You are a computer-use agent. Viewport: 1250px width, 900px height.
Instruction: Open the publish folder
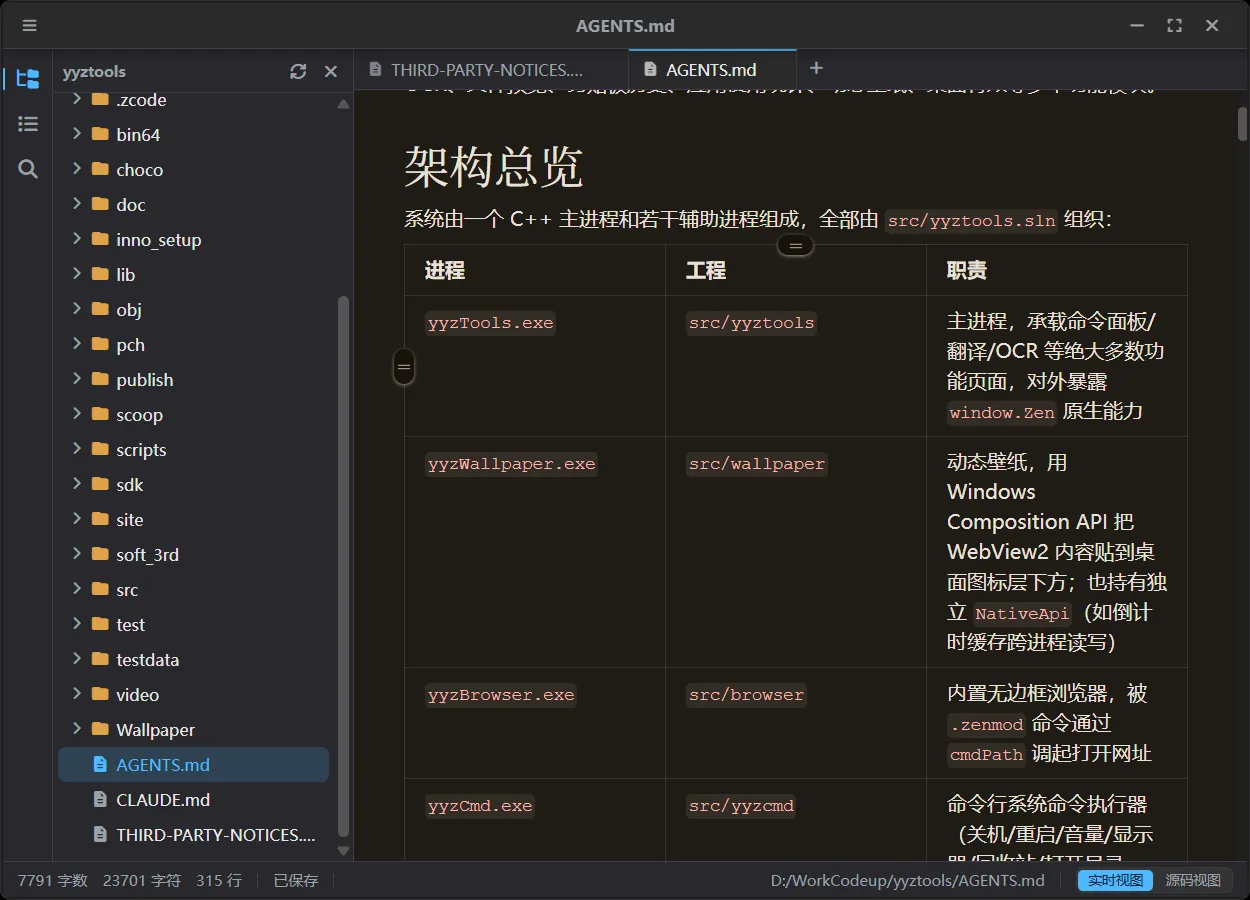pos(194,379)
